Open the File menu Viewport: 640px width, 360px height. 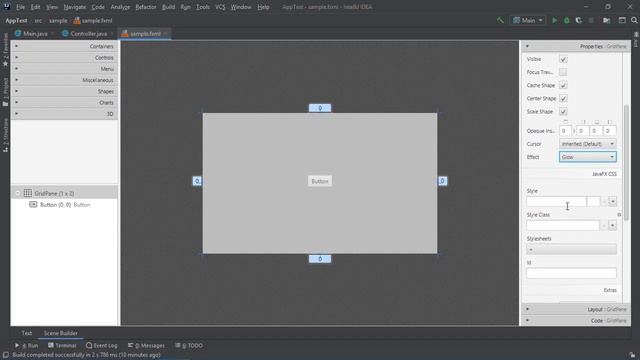[x=20, y=7]
